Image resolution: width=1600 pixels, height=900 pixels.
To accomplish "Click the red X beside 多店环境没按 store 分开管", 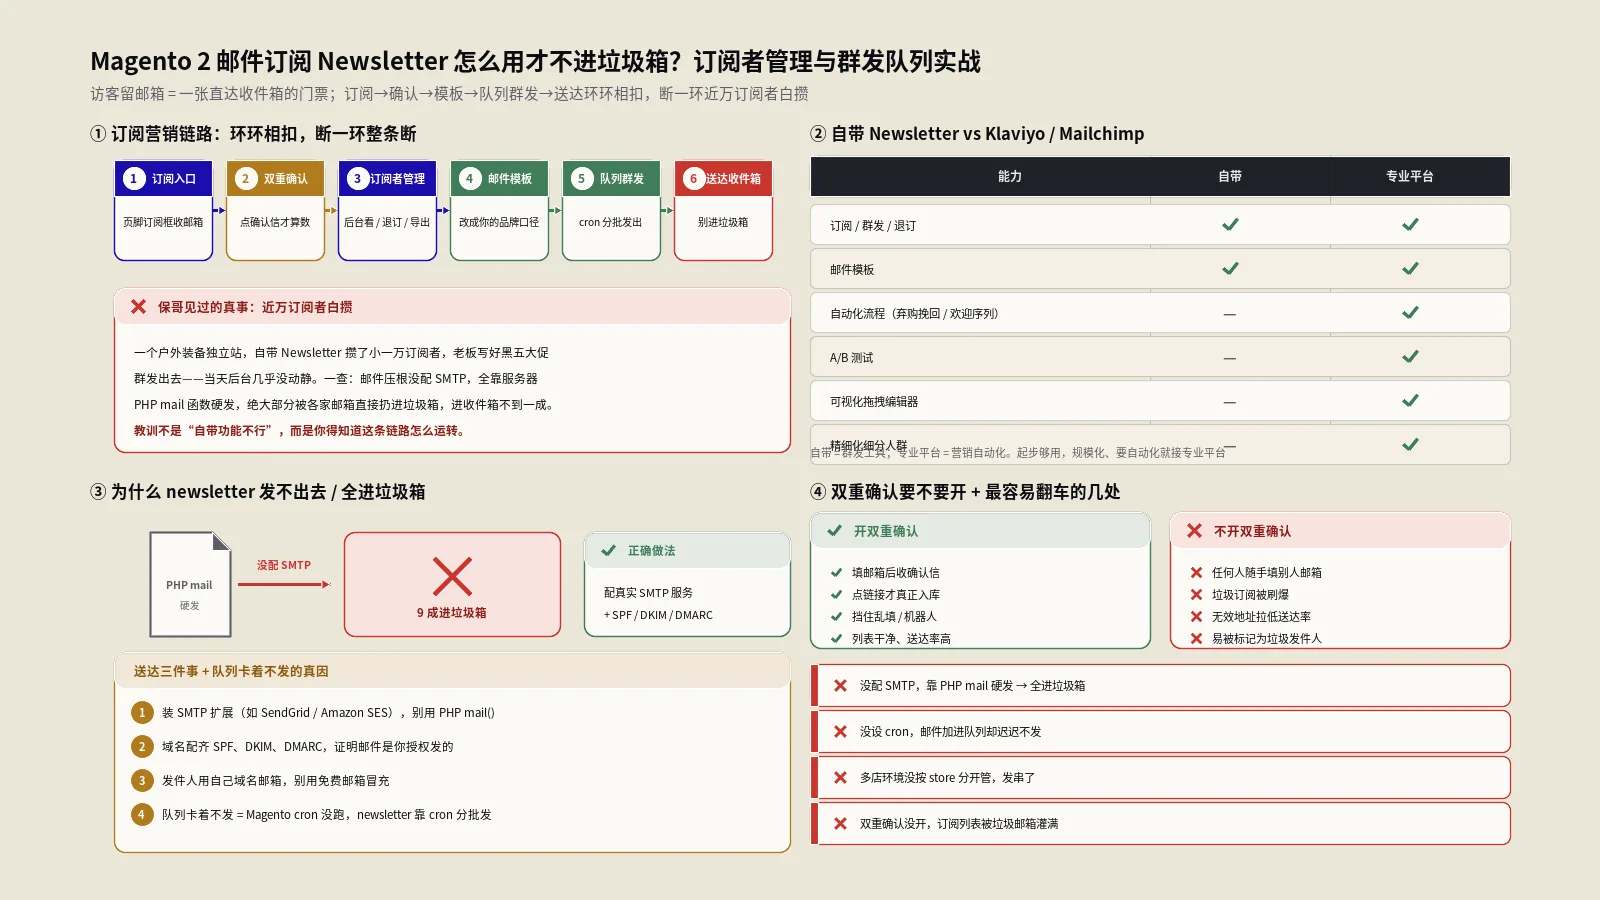I will point(840,778).
